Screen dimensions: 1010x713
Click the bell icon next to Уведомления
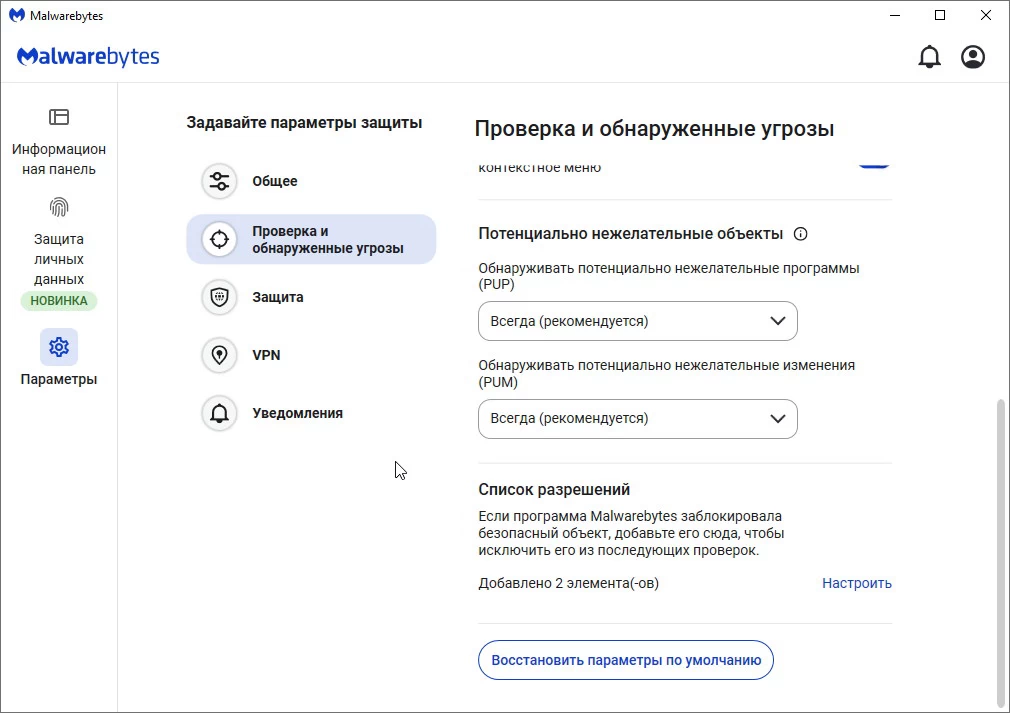pyautogui.click(x=219, y=413)
